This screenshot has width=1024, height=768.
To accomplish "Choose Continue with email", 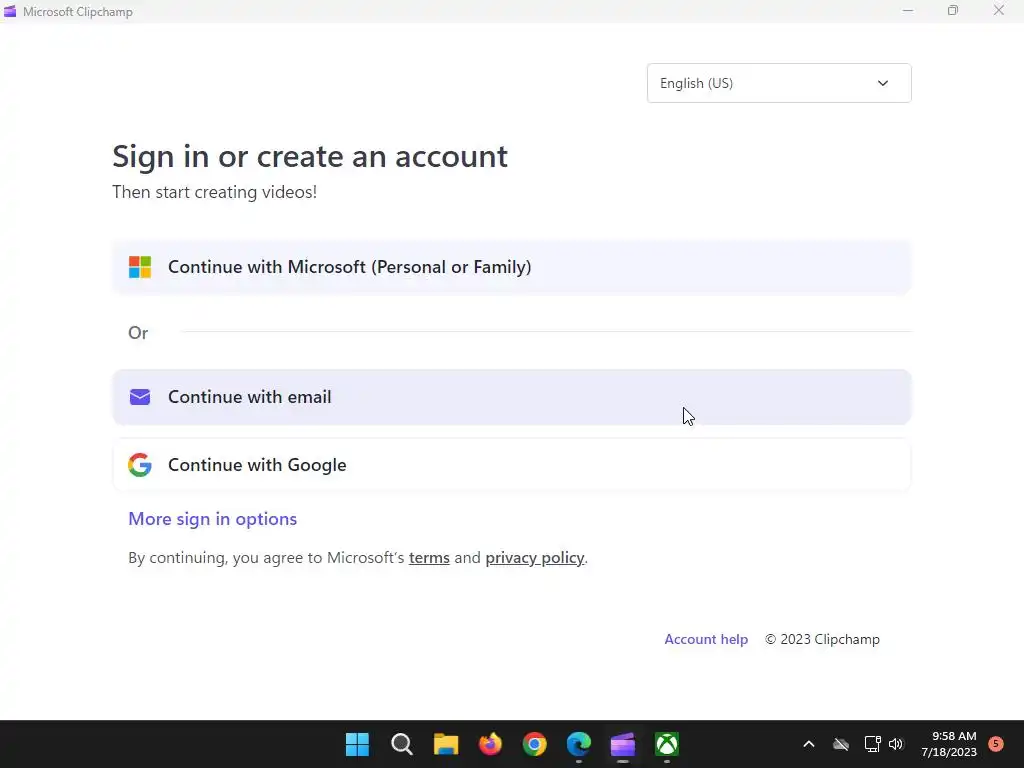I will [511, 397].
